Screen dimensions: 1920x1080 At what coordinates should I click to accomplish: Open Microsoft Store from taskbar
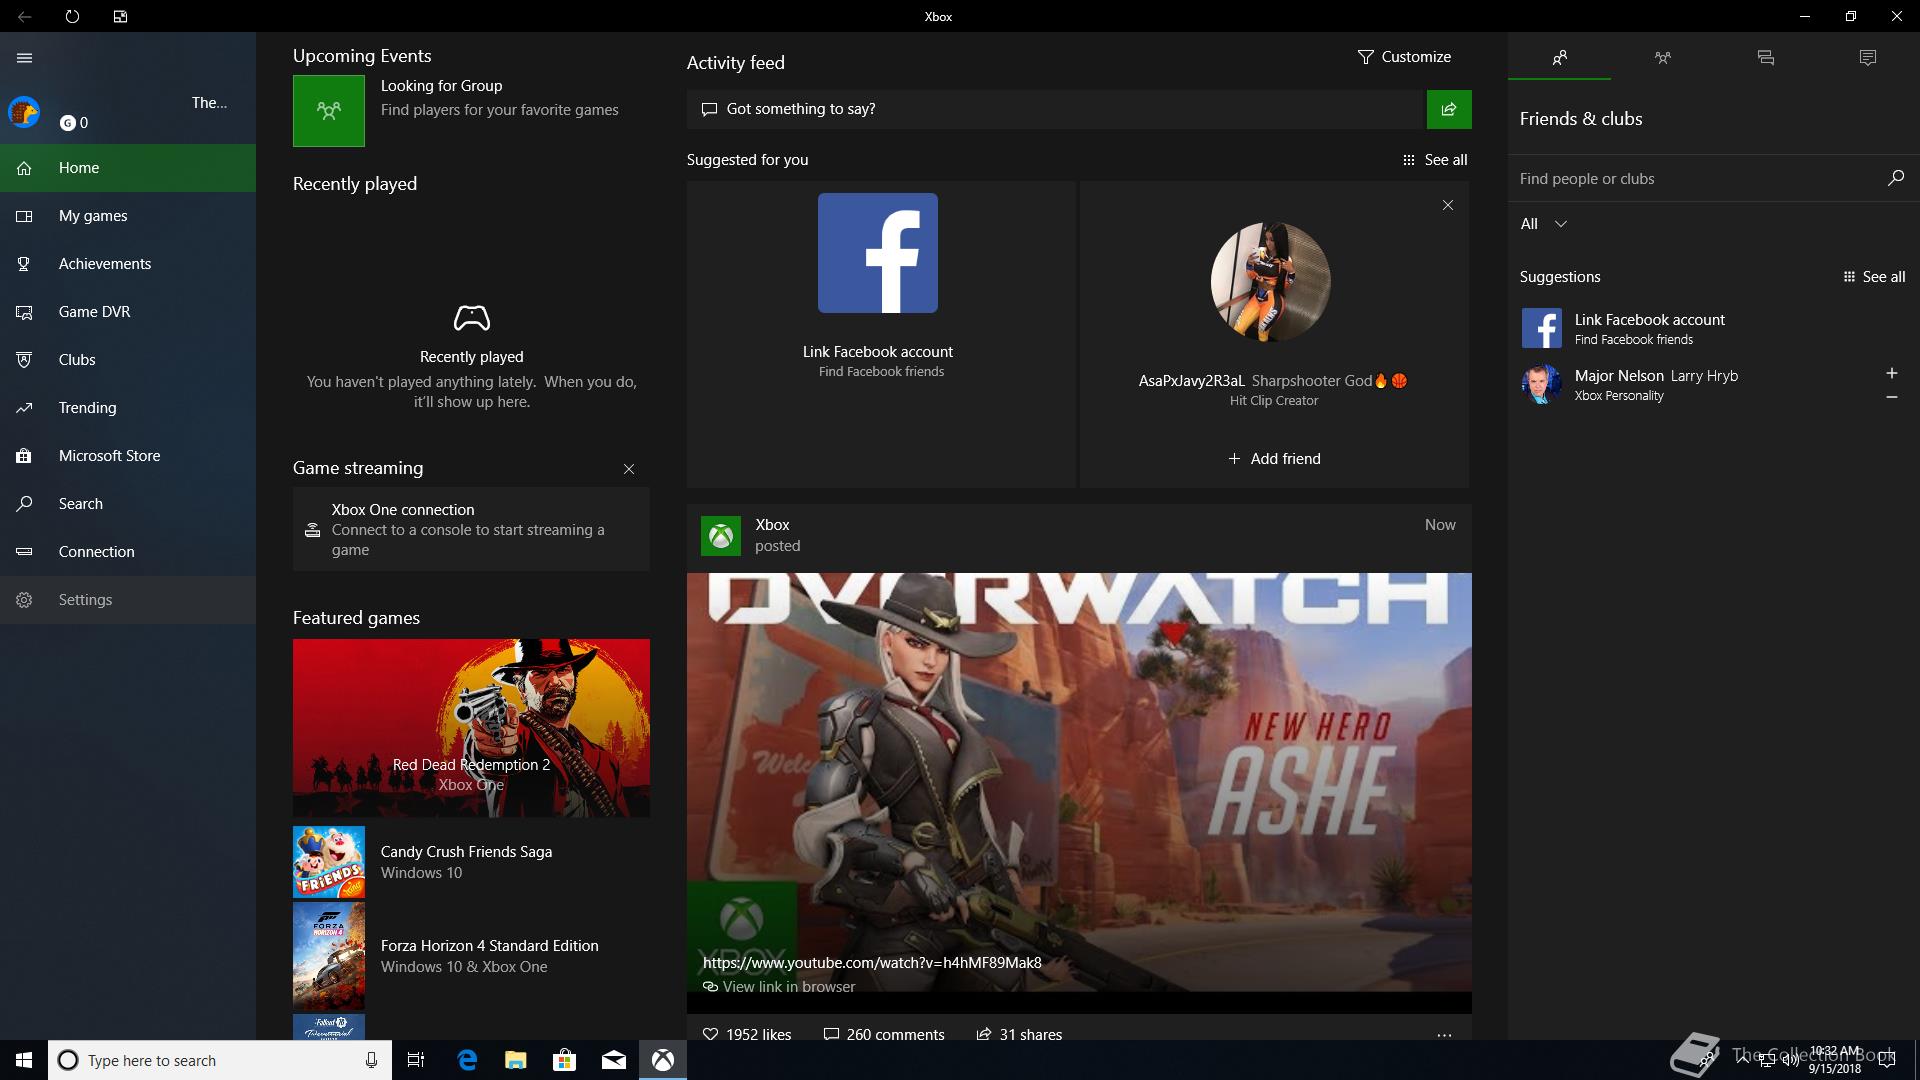tap(565, 1060)
